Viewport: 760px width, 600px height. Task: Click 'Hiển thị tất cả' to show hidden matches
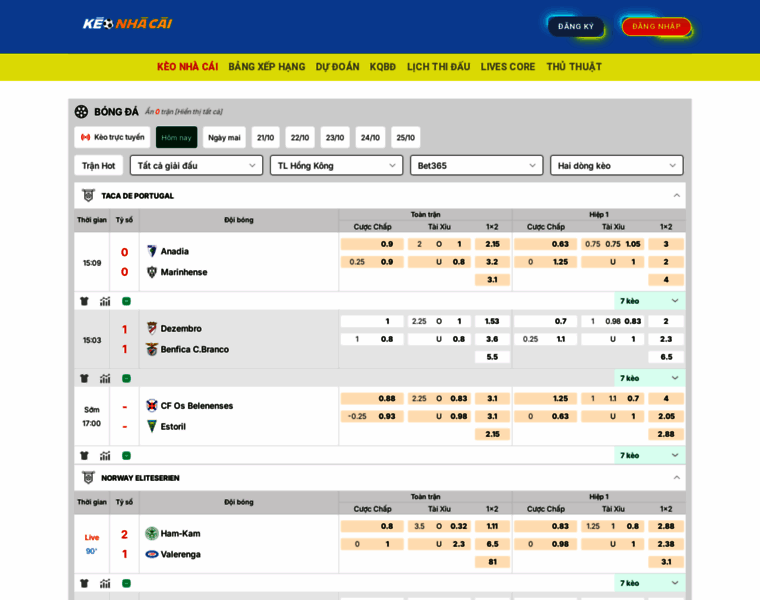point(198,112)
